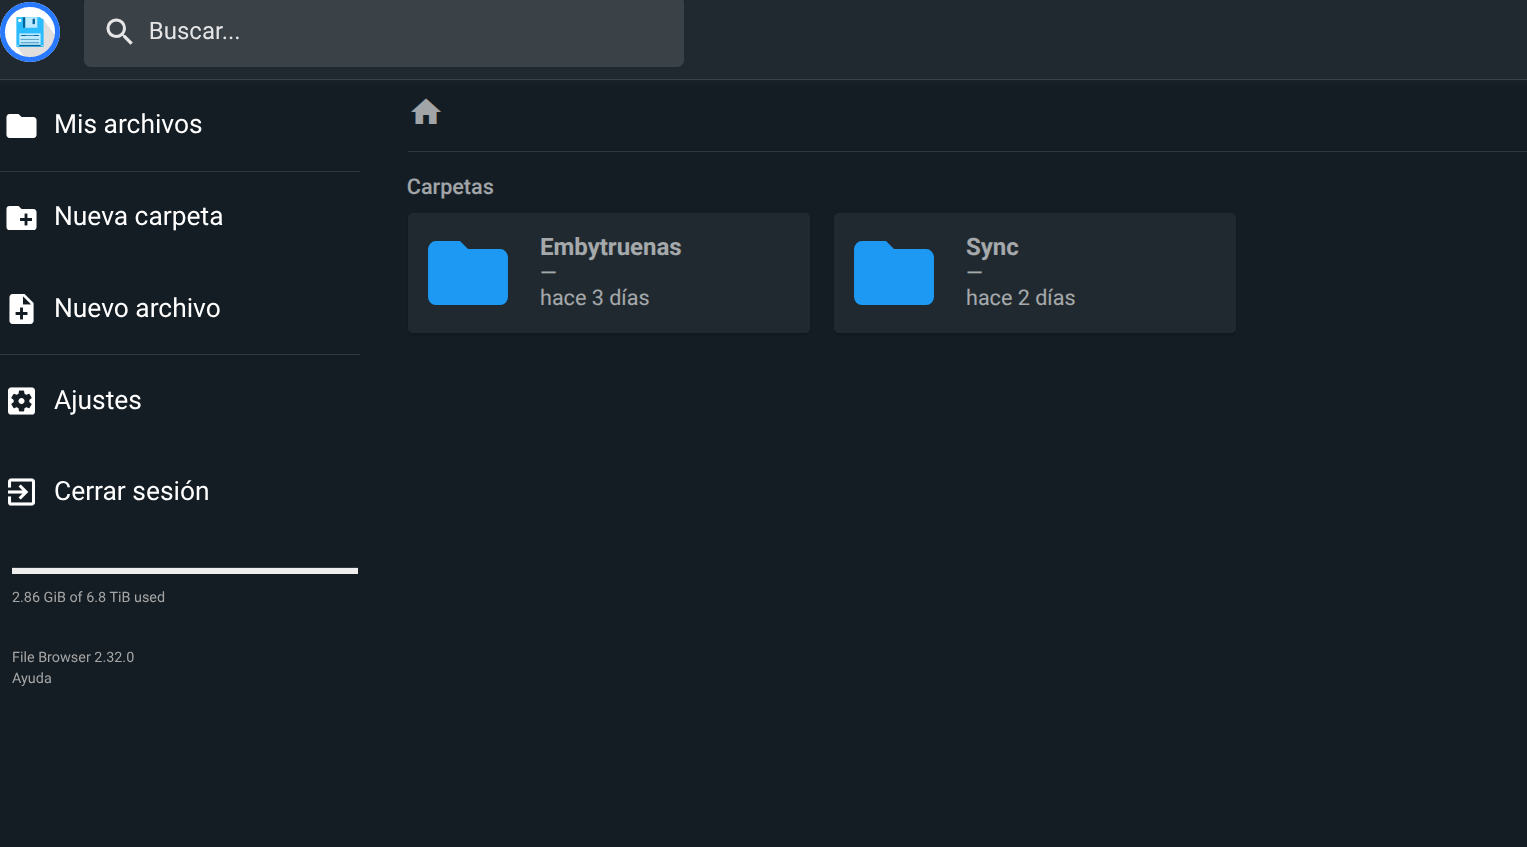
Task: Click the folder-plus icon for Nueva carpeta
Action: [x=22, y=217]
